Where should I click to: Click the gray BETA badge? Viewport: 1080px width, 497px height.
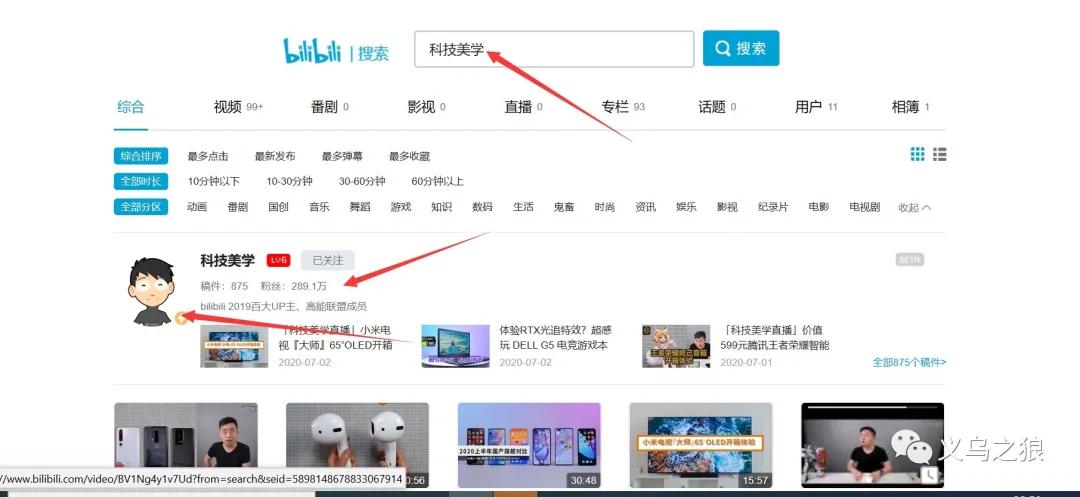[x=909, y=260]
